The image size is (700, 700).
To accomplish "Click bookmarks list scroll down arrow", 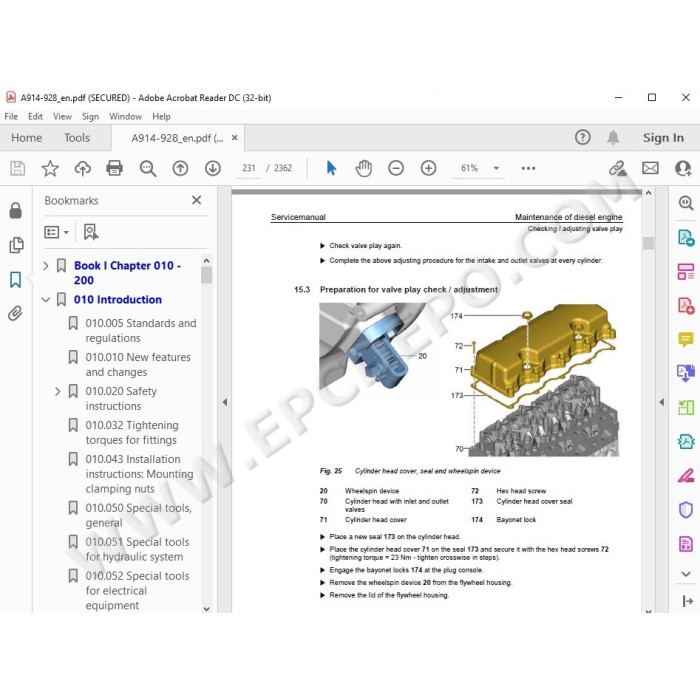I will tap(206, 608).
